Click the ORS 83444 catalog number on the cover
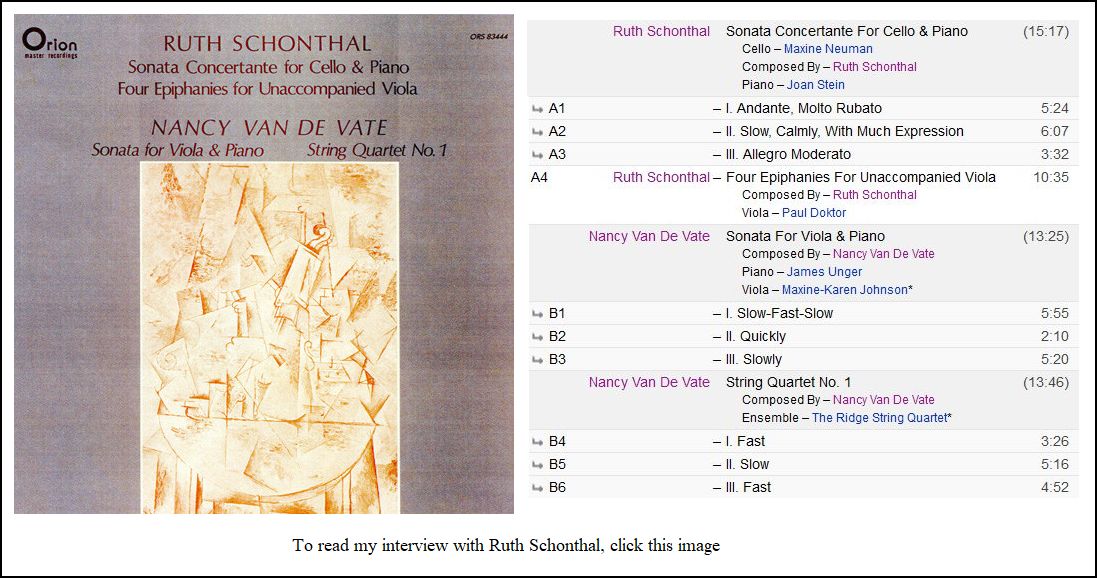Image resolution: width=1097 pixels, height=578 pixels. 489,36
